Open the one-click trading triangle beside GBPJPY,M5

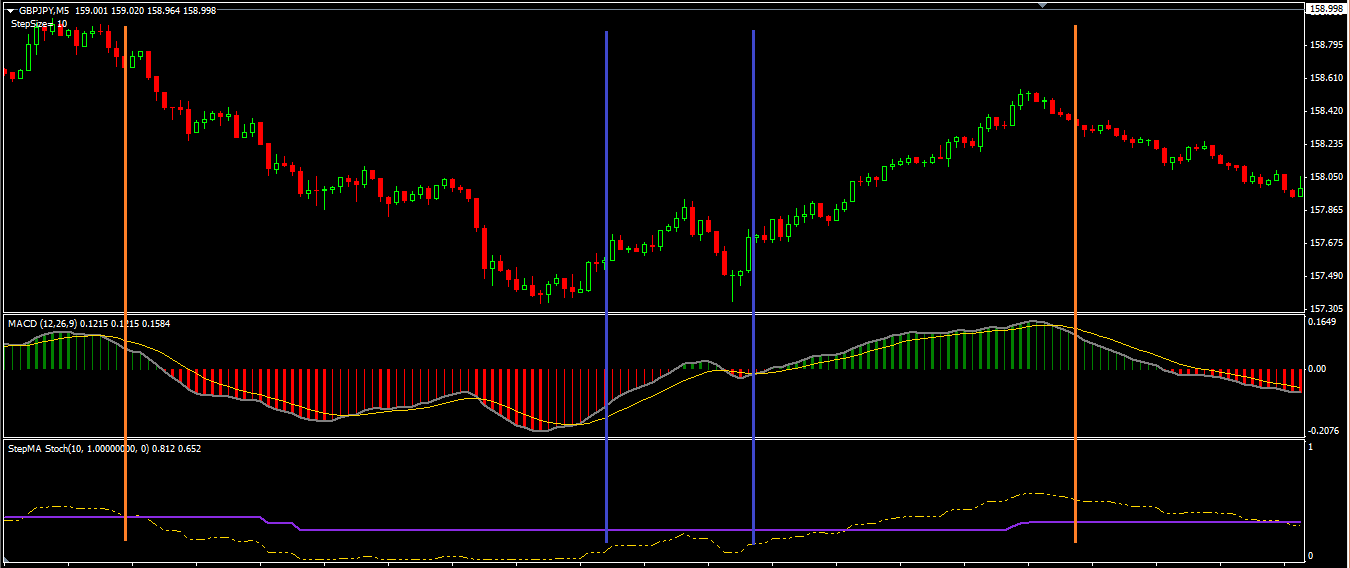point(11,10)
